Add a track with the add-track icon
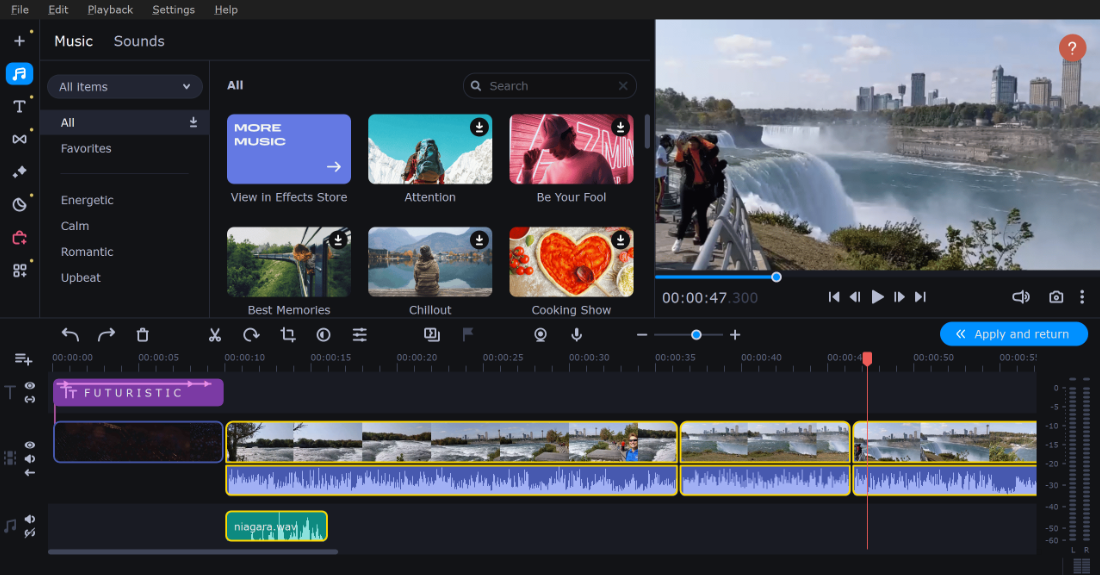Image resolution: width=1100 pixels, height=575 pixels. tap(23, 359)
